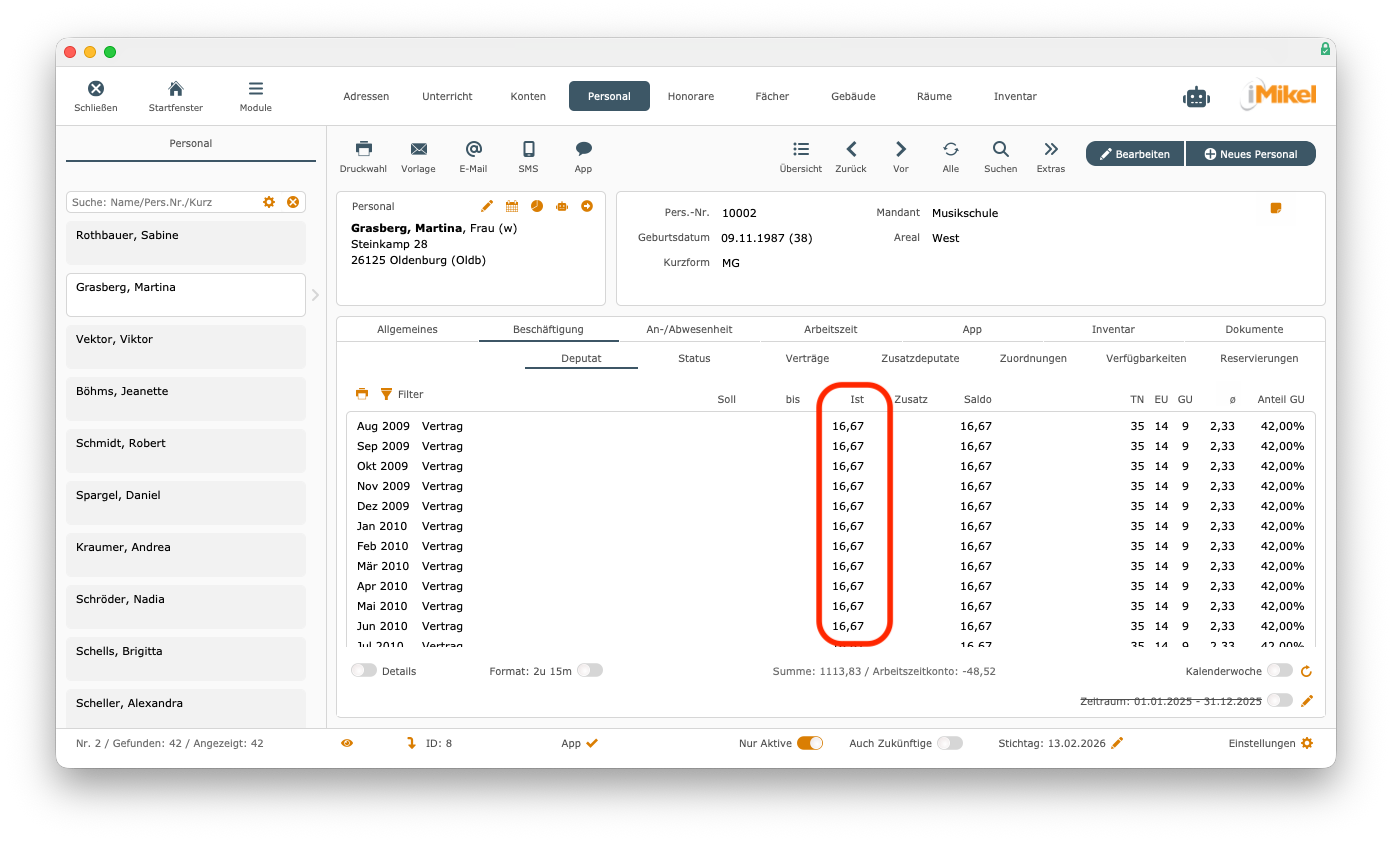
Task: Click the Druckwahl printer icon
Action: [x=363, y=149]
